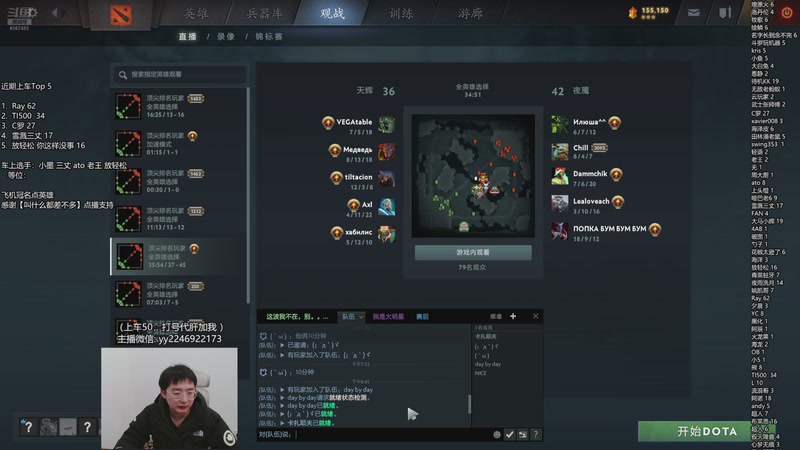Open the Dota 2 logo home button
Screen dimensions: 800x450
[121, 15]
